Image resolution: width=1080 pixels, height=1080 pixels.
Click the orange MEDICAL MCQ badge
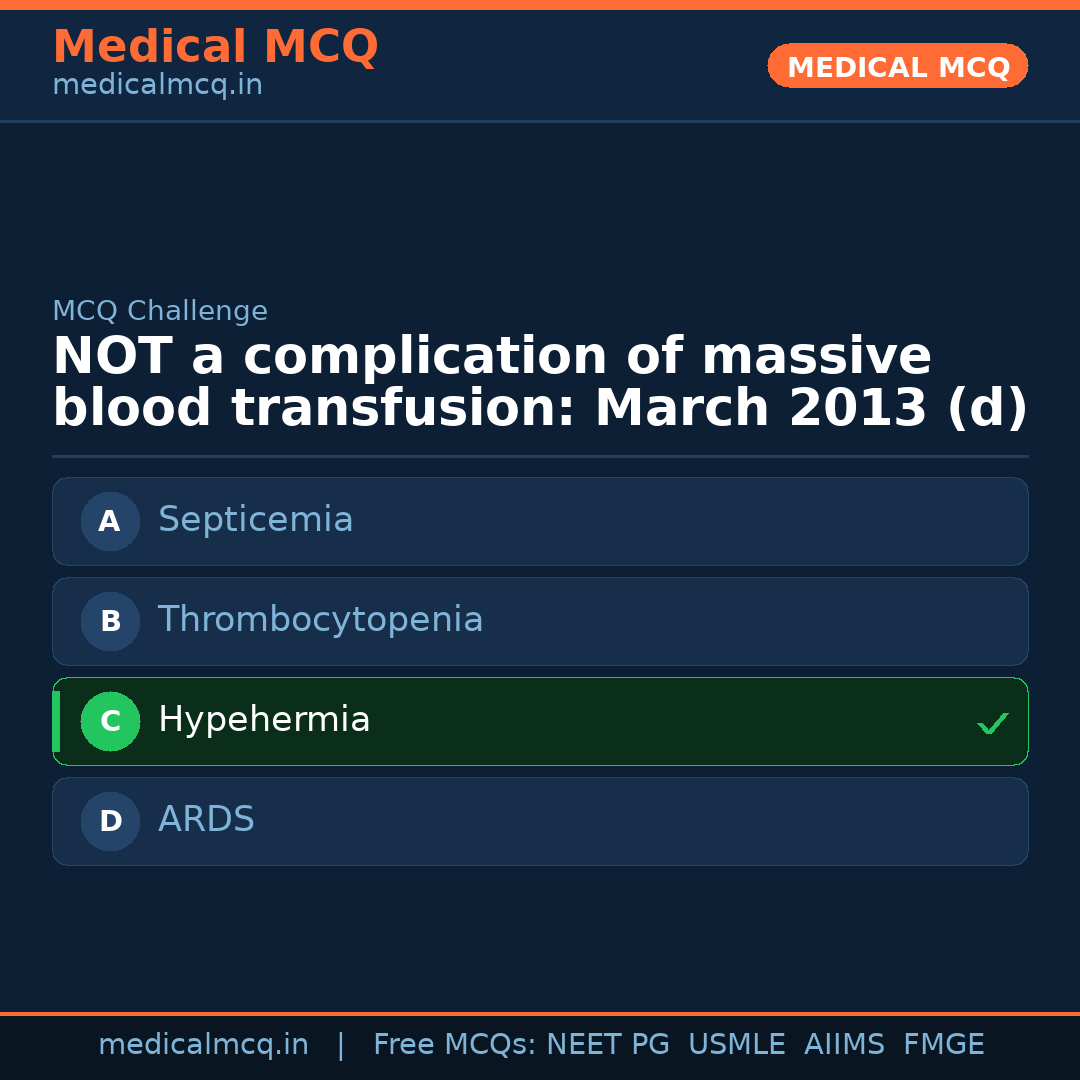point(897,66)
